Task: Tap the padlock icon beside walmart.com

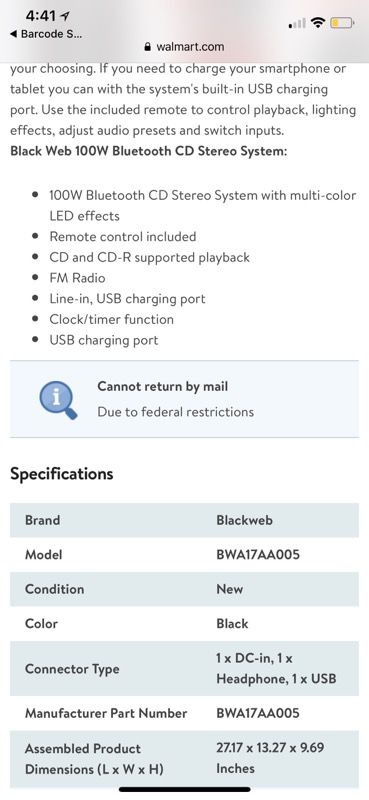Action: pyautogui.click(x=148, y=47)
